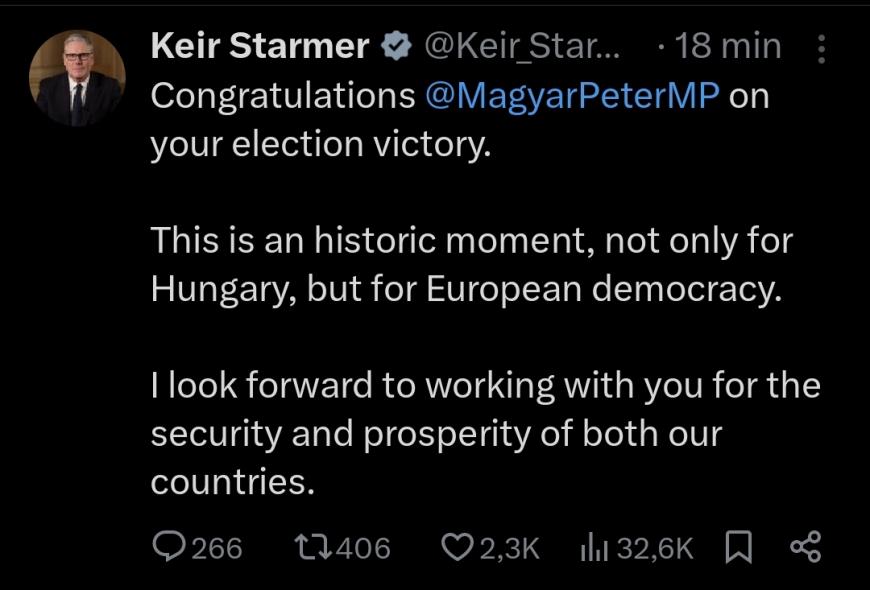Click the 2,3K likes count
Screen dimensions: 870x590
tap(510, 547)
